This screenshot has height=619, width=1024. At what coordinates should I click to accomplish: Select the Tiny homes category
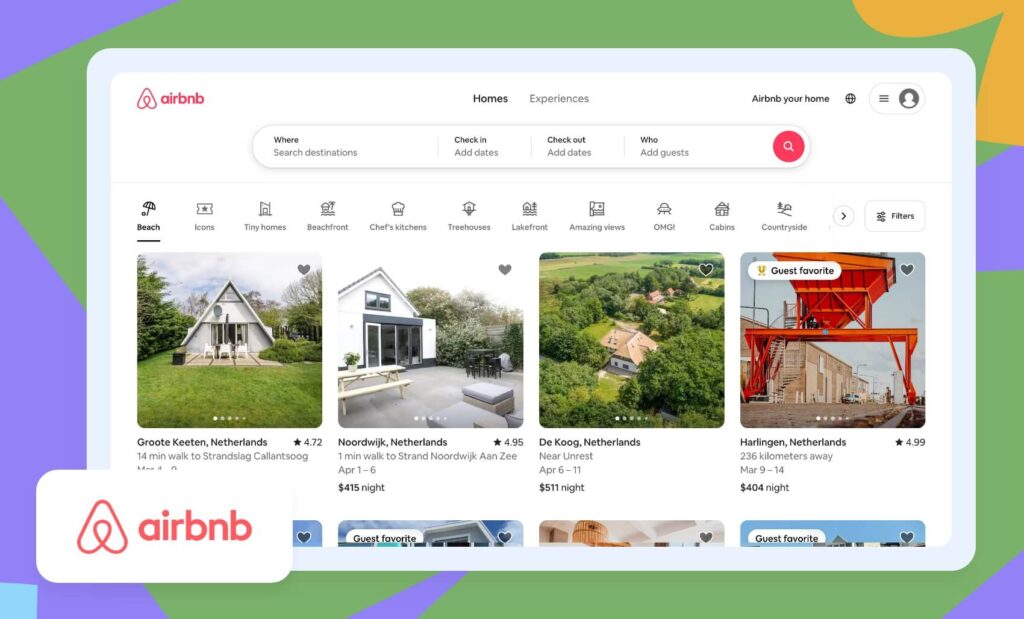[264, 216]
